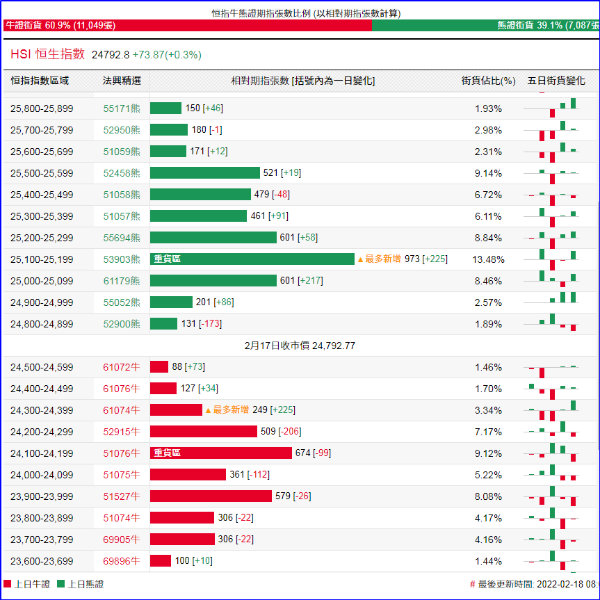Click the green 上日熊證 legend square

(60, 584)
